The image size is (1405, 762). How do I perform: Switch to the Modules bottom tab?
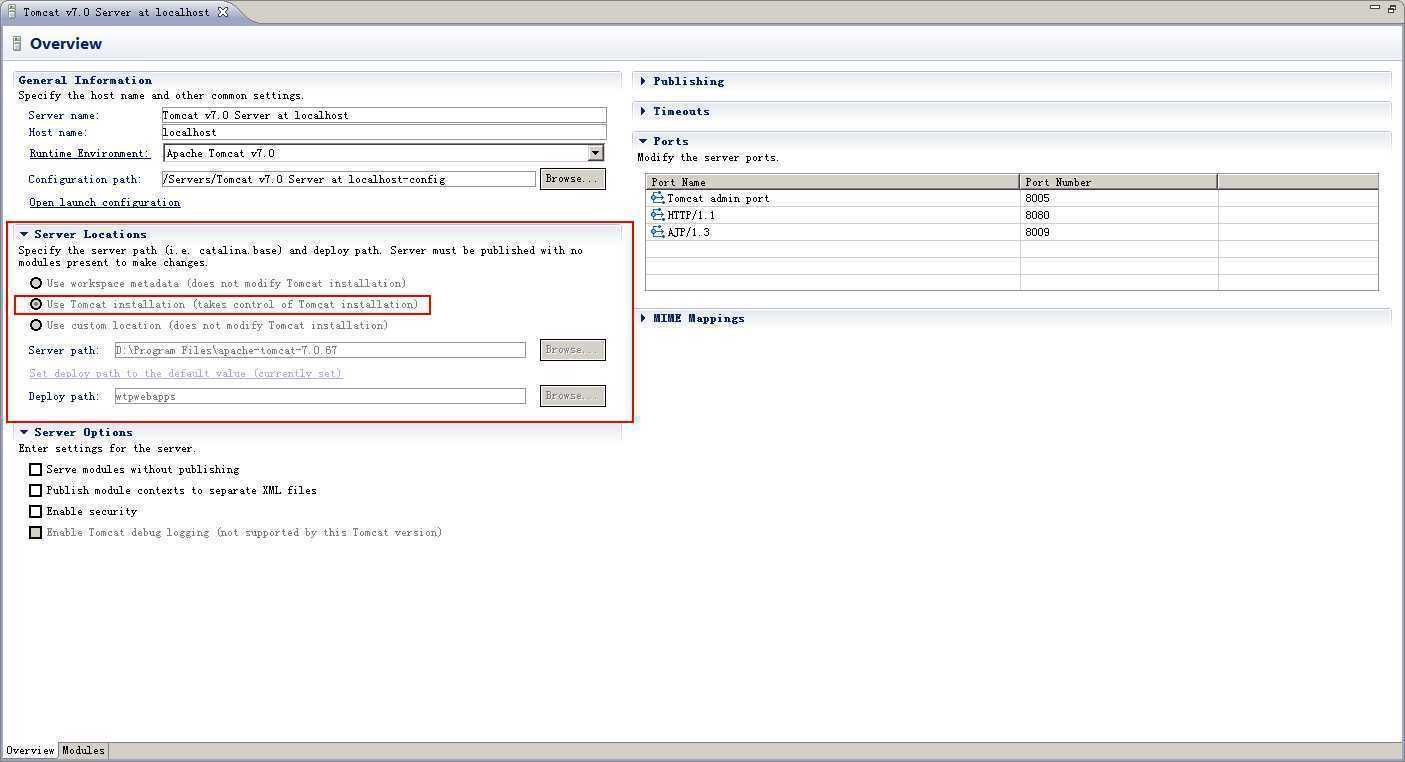coord(83,750)
